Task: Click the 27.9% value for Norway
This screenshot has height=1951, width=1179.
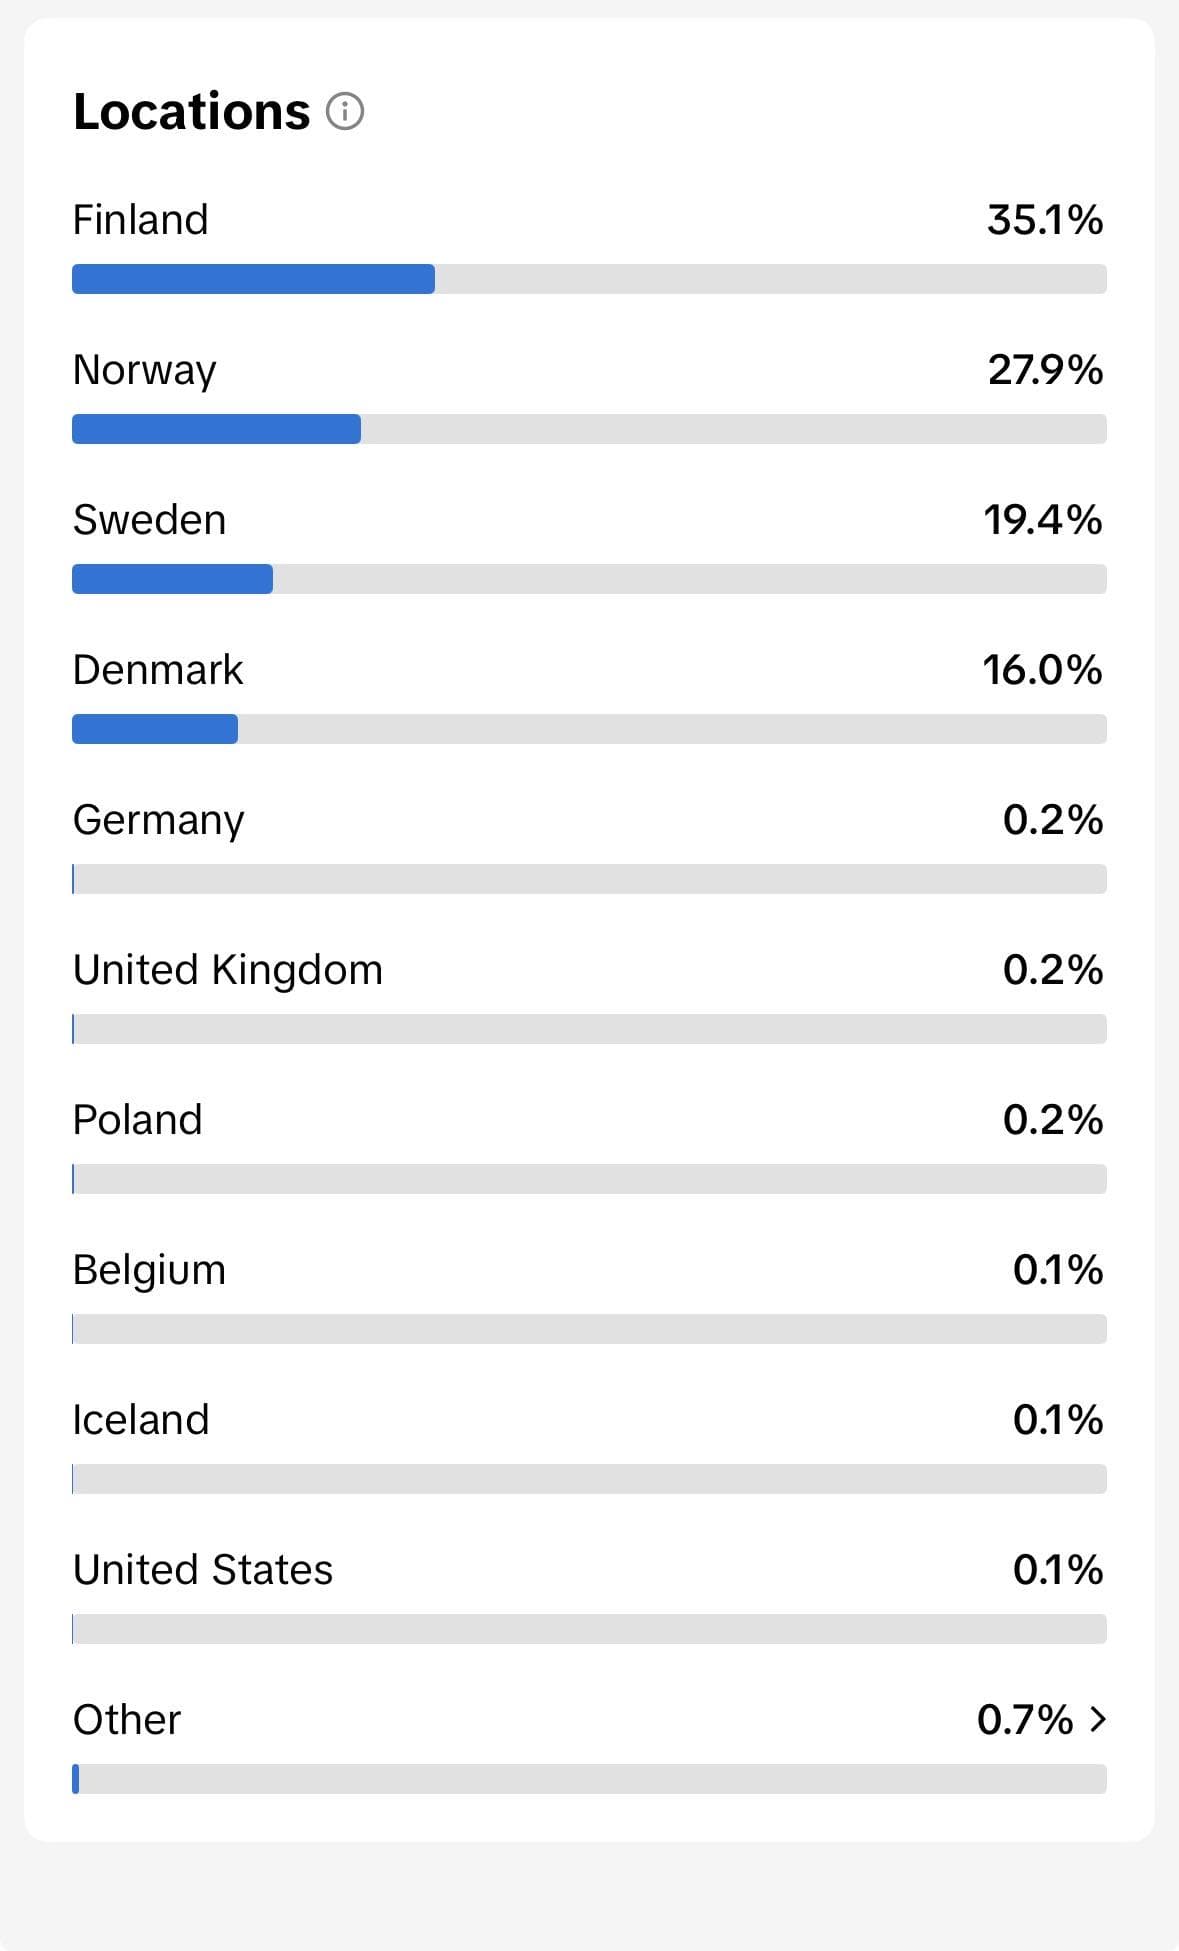Action: (x=1046, y=370)
